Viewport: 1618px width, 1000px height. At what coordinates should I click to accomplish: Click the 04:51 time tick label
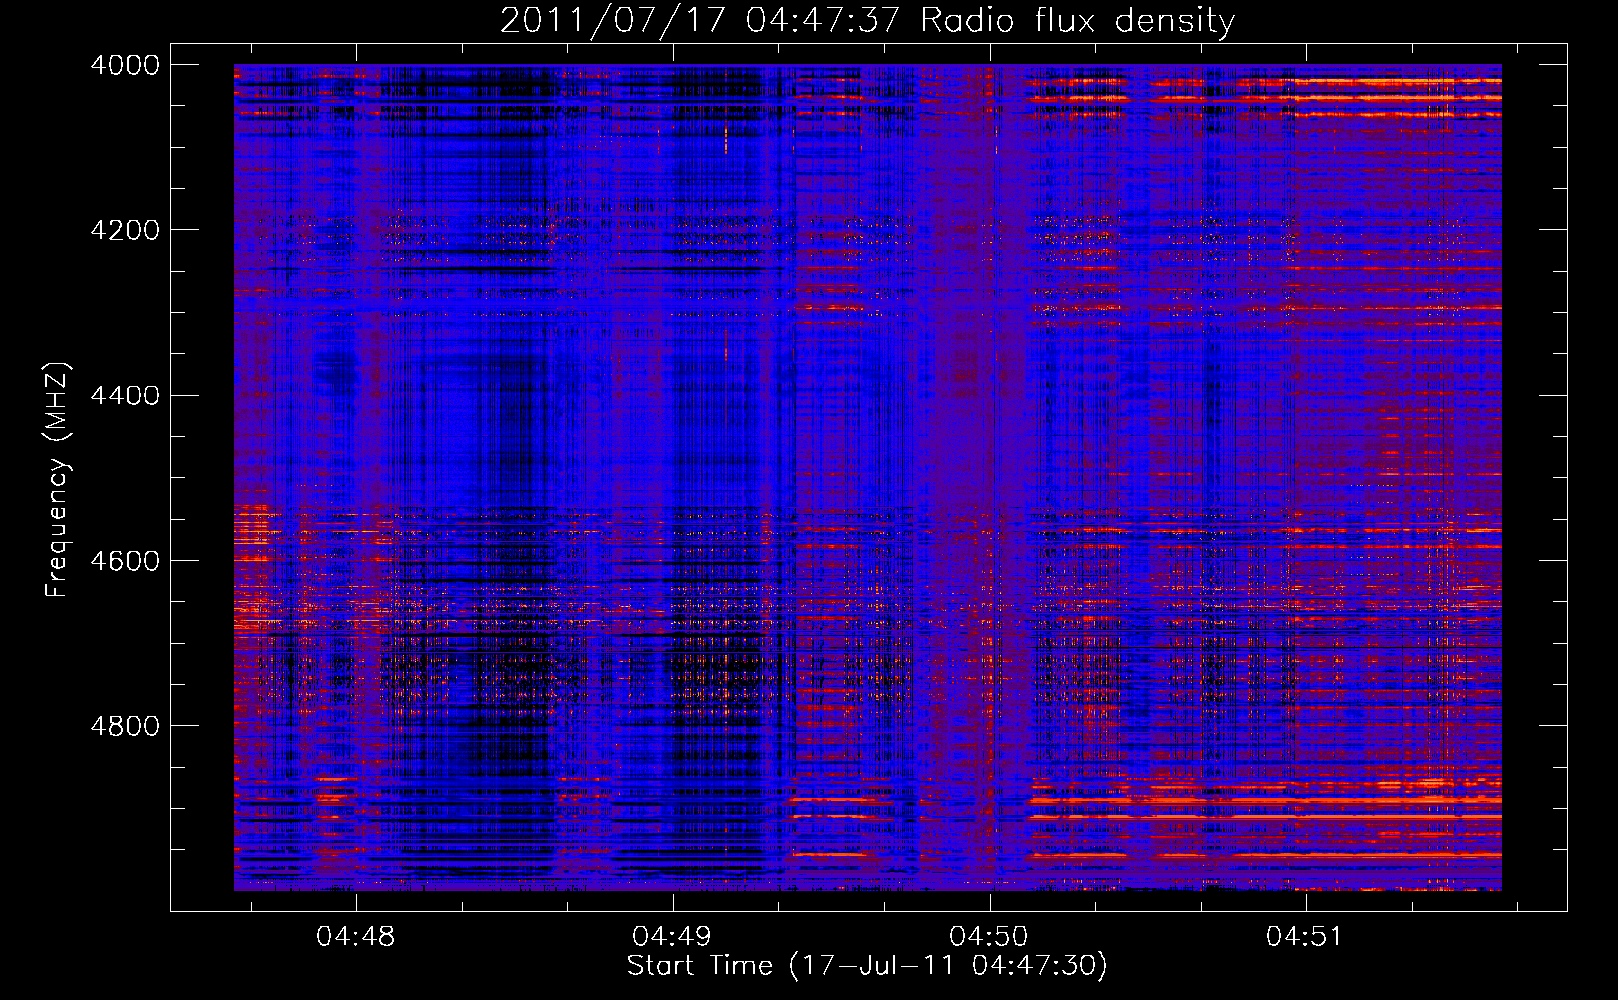pyautogui.click(x=1305, y=937)
